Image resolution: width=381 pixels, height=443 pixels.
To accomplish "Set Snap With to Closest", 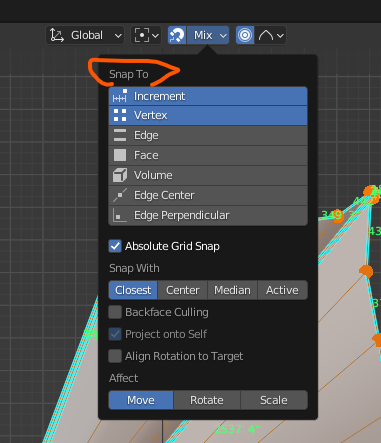I will click(x=133, y=290).
